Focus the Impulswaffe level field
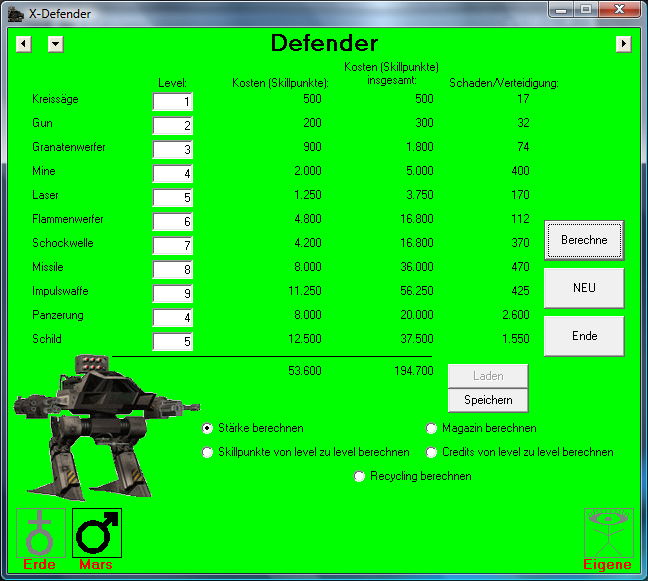Screen dimensions: 648x581 (172, 293)
